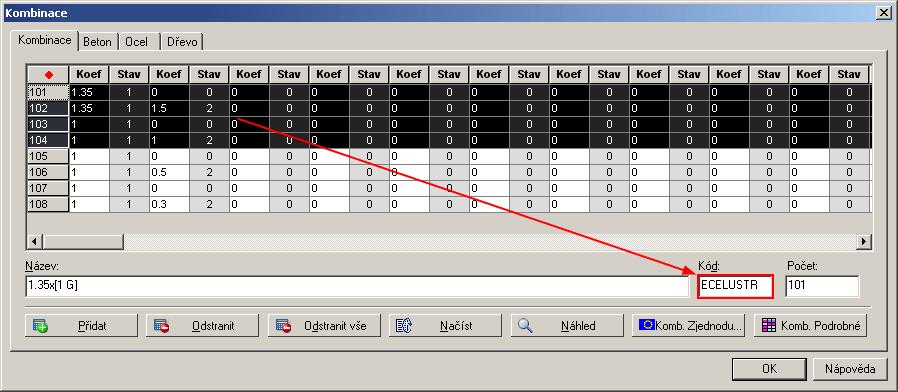Click the horizontal scrollbar thumb

click(83, 242)
